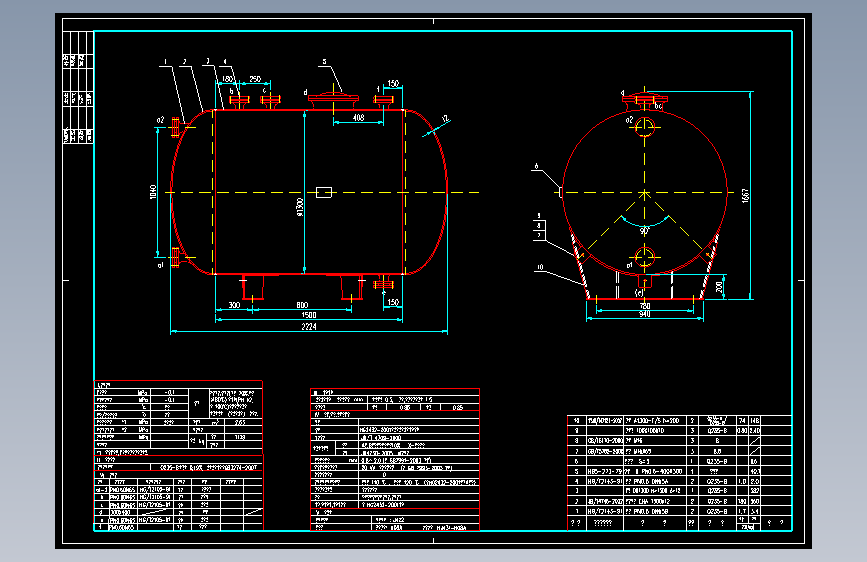
Task: Click nozzle label a1 on front view
Action: (160, 265)
